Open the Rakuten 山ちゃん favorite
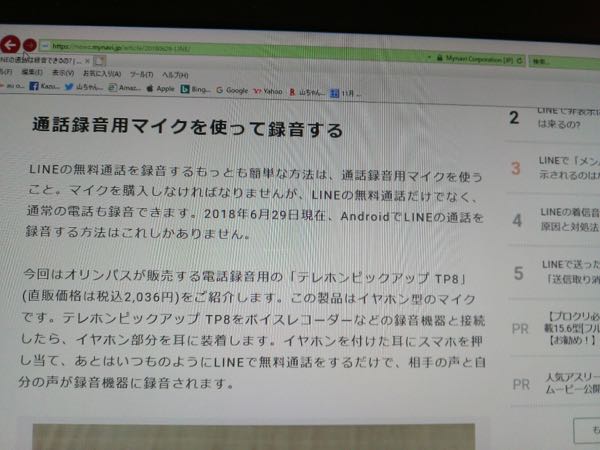Screen dimensions: 600x450 (307, 92)
